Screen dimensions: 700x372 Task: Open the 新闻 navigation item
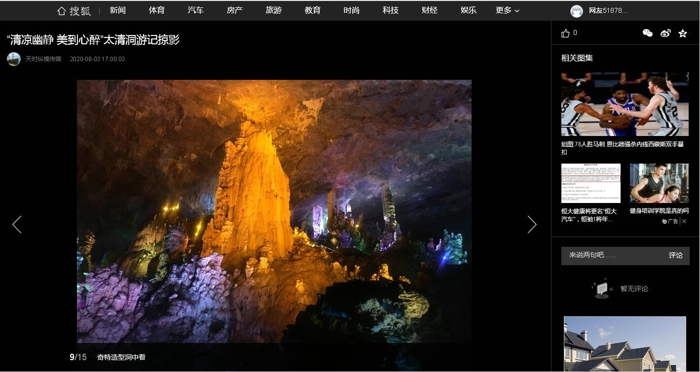tap(118, 11)
